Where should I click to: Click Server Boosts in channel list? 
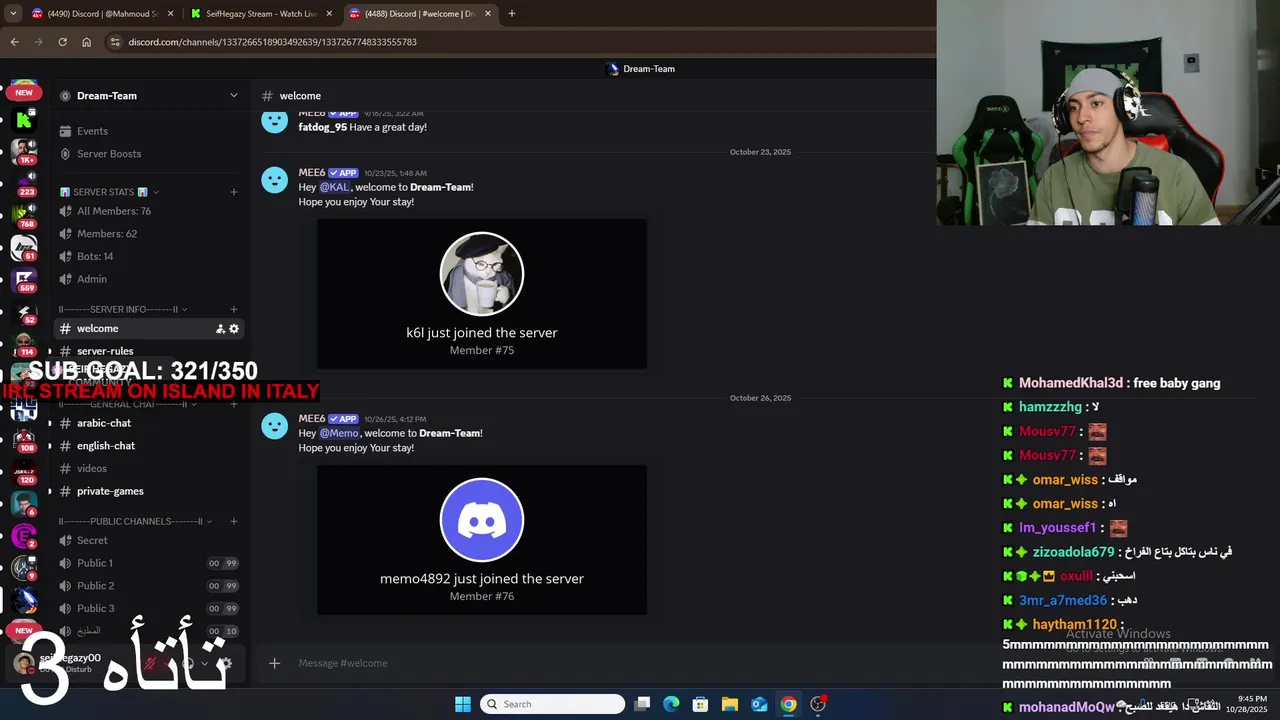(148, 154)
